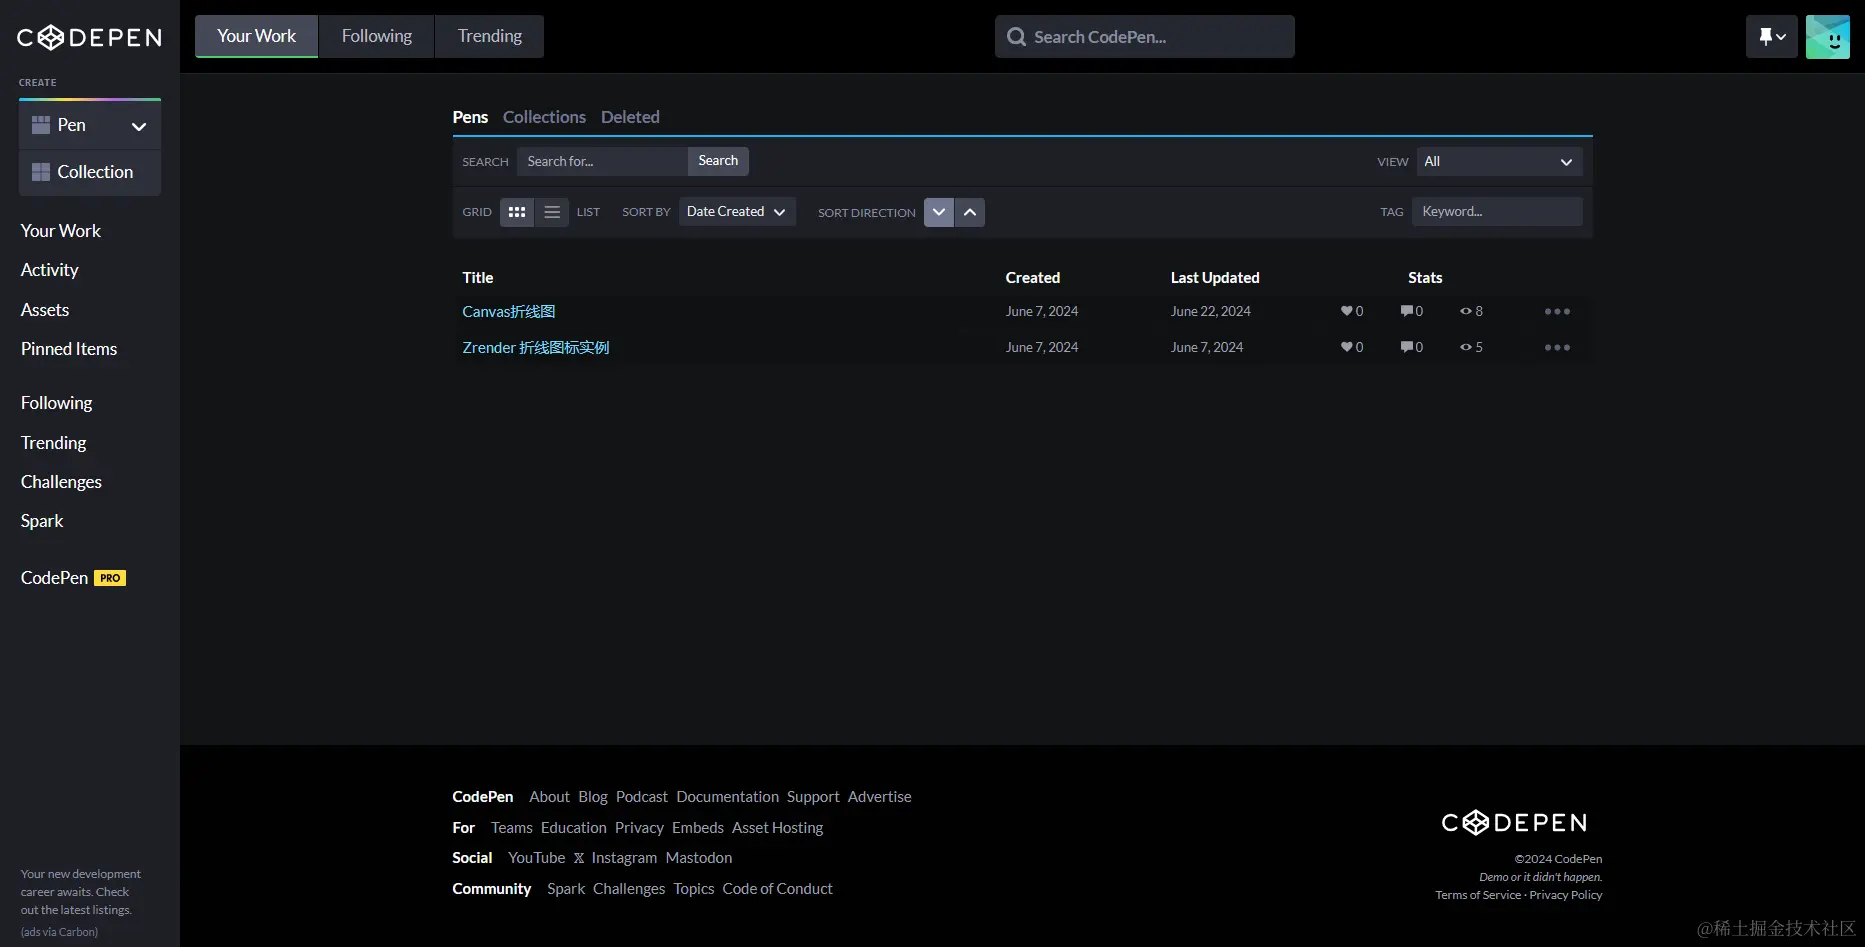This screenshot has width=1865, height=947.
Task: Open the View All dropdown
Action: click(1499, 161)
